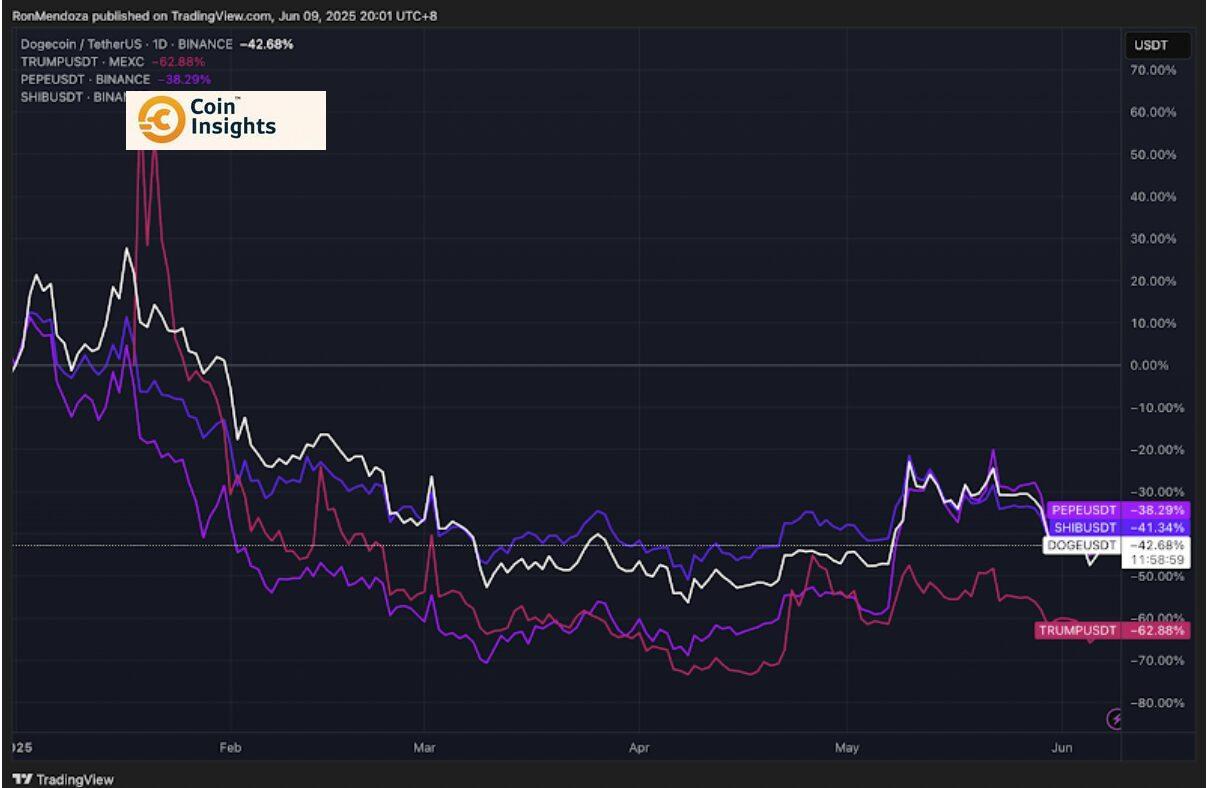Click the SHIBUSDT -41.34% price label
Image resolution: width=1210 pixels, height=788 pixels.
click(1118, 527)
